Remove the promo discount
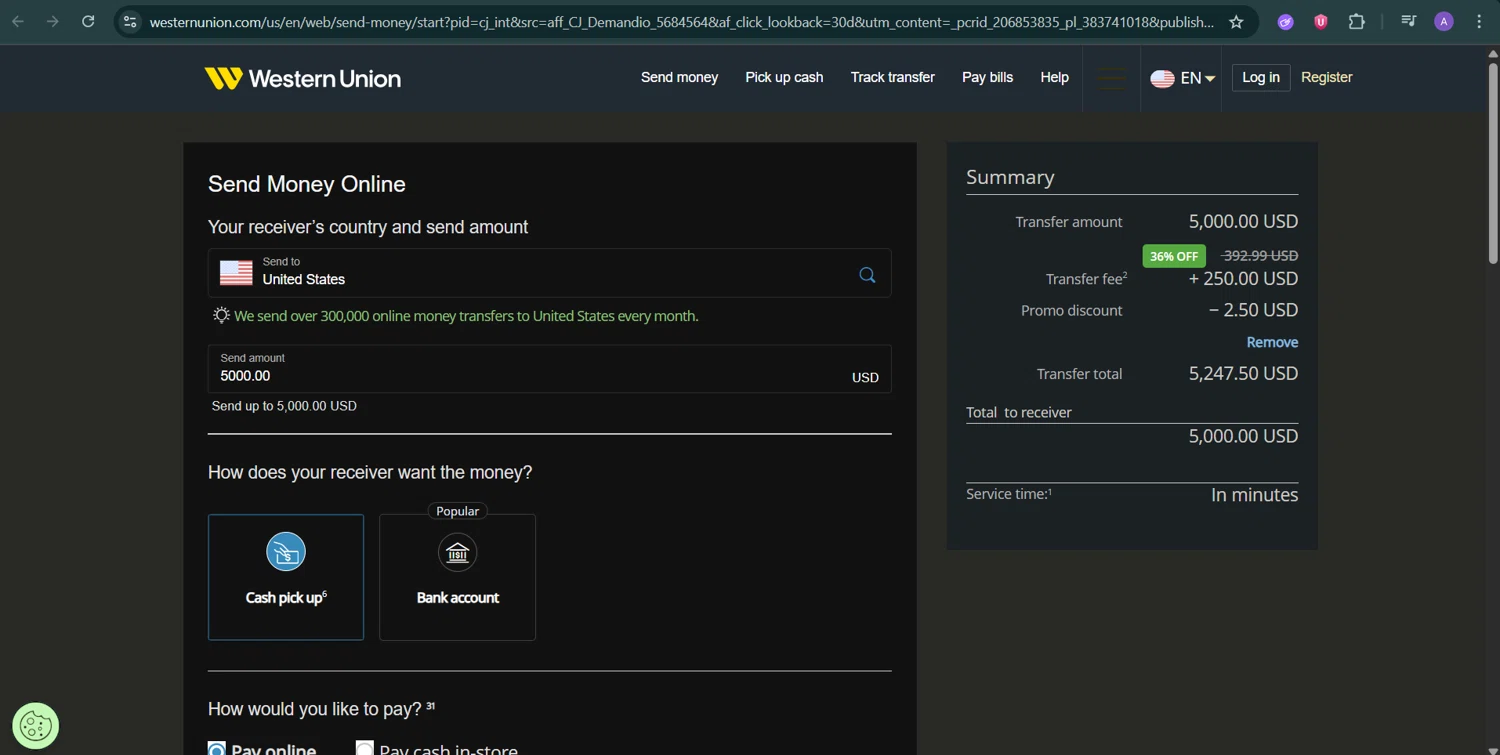 click(1272, 342)
